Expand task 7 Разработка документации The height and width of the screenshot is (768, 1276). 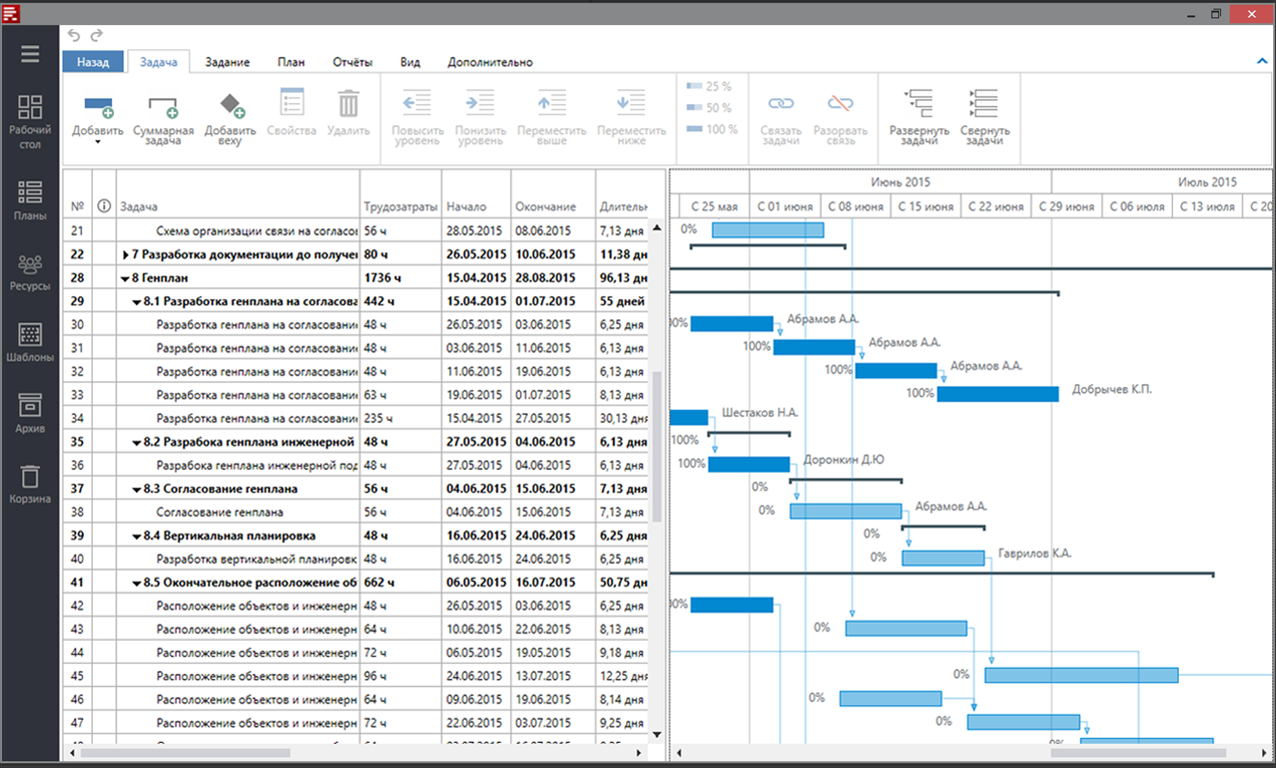pos(125,254)
